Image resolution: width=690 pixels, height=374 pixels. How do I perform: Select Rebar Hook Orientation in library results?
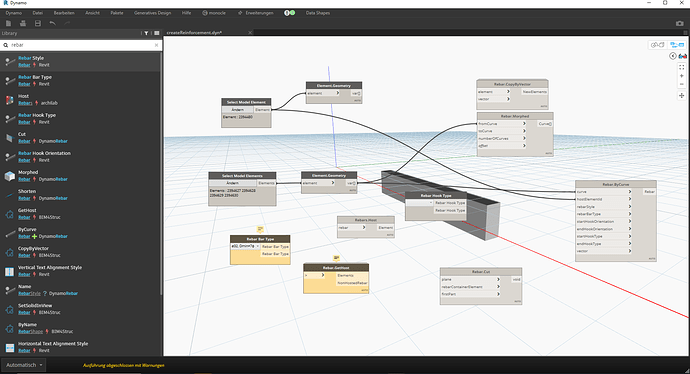pyautogui.click(x=44, y=153)
